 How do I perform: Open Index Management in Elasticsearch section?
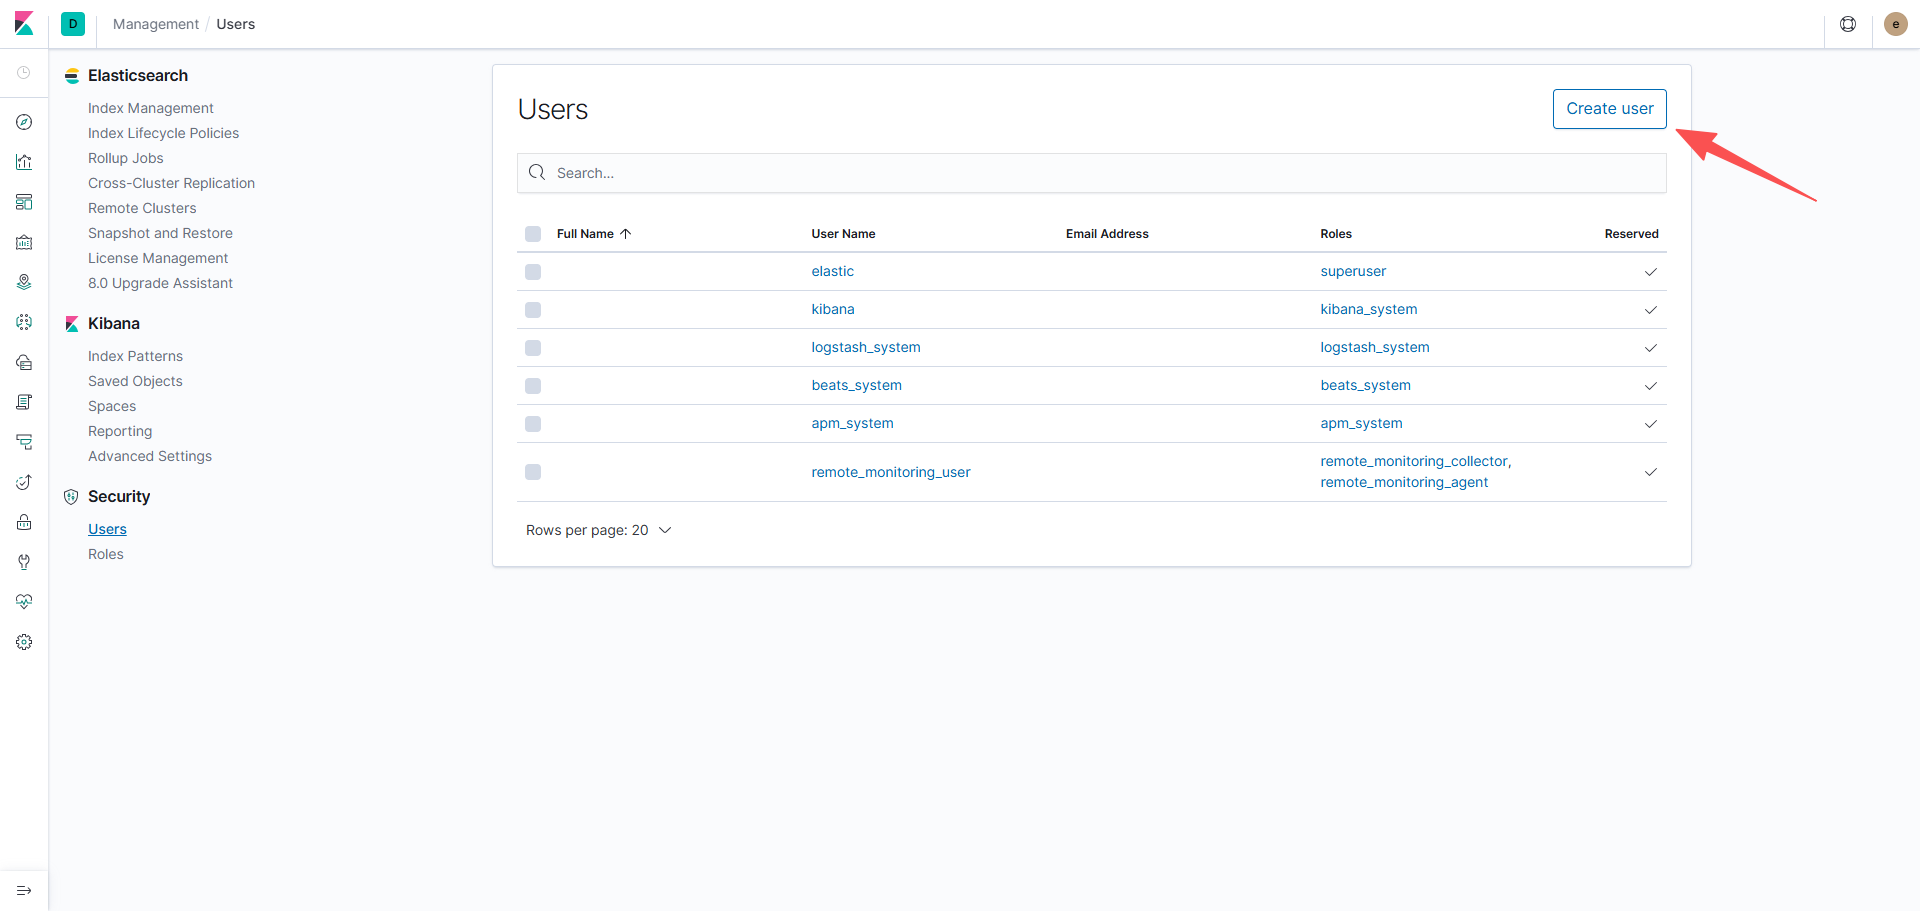[x=151, y=108]
